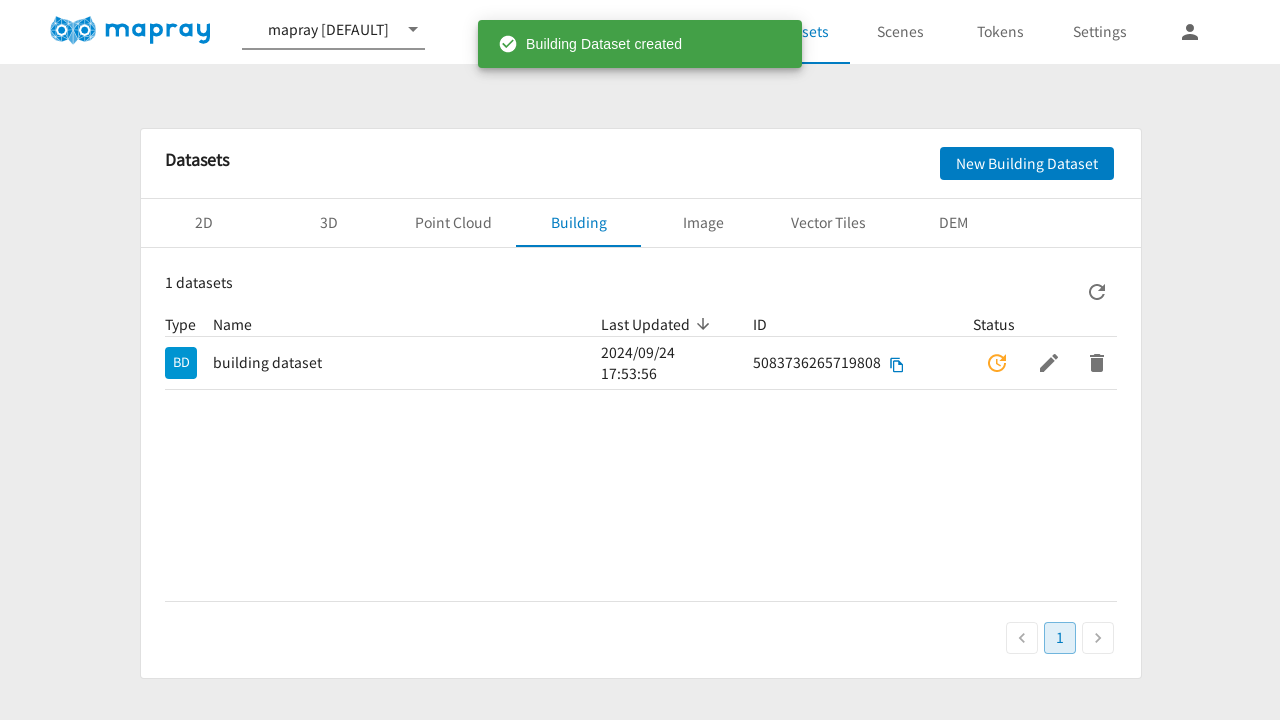
Task: Click New Building Dataset button
Action: pyautogui.click(x=1026, y=164)
